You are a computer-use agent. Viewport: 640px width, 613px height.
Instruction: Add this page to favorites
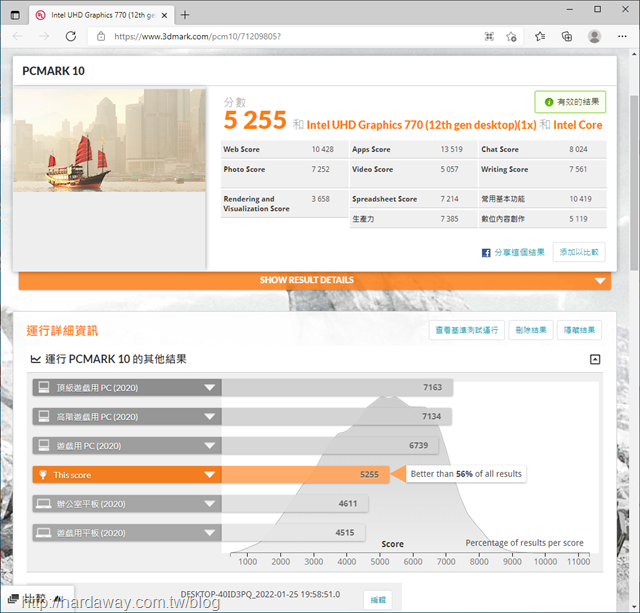[x=511, y=36]
